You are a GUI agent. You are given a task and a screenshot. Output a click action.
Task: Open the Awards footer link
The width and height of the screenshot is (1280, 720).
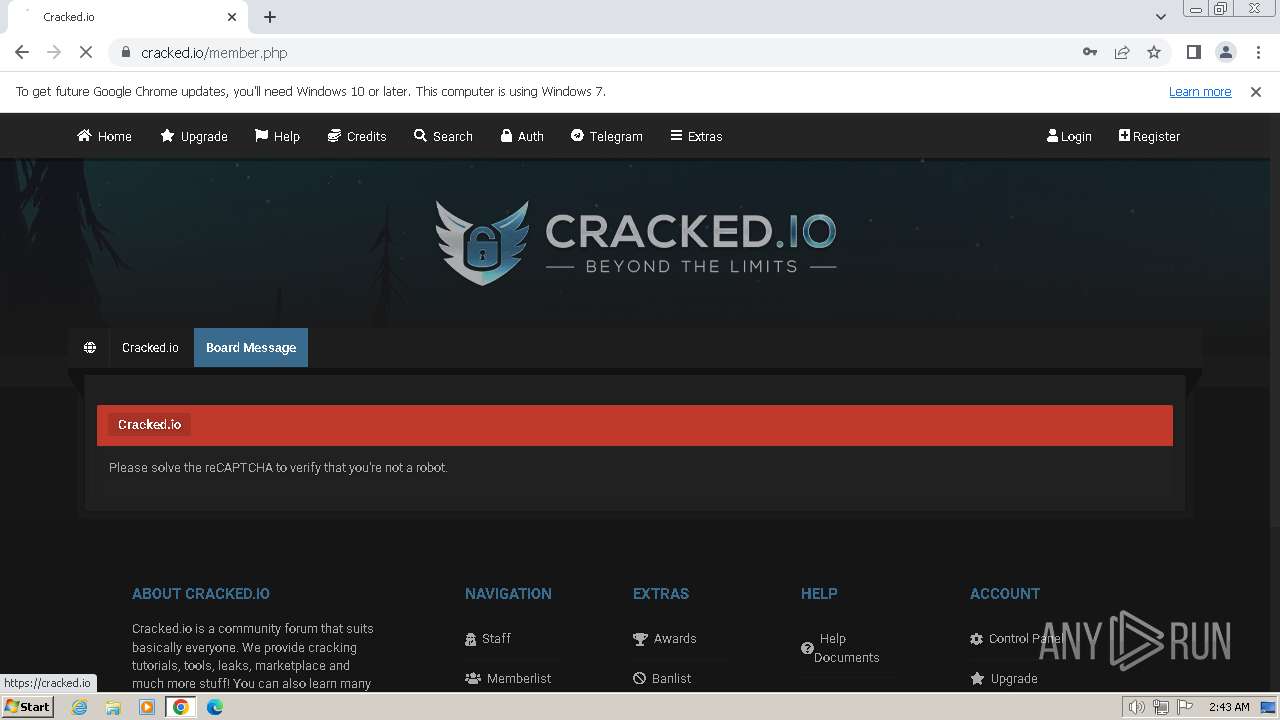coord(665,638)
